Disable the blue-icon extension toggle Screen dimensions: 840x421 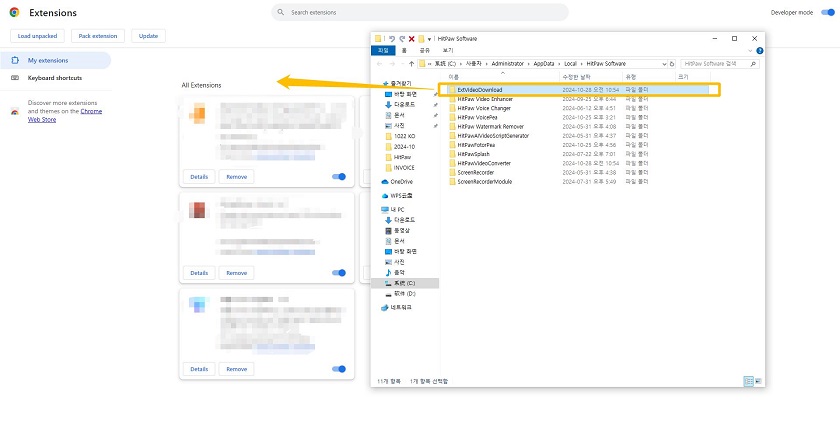(x=339, y=369)
